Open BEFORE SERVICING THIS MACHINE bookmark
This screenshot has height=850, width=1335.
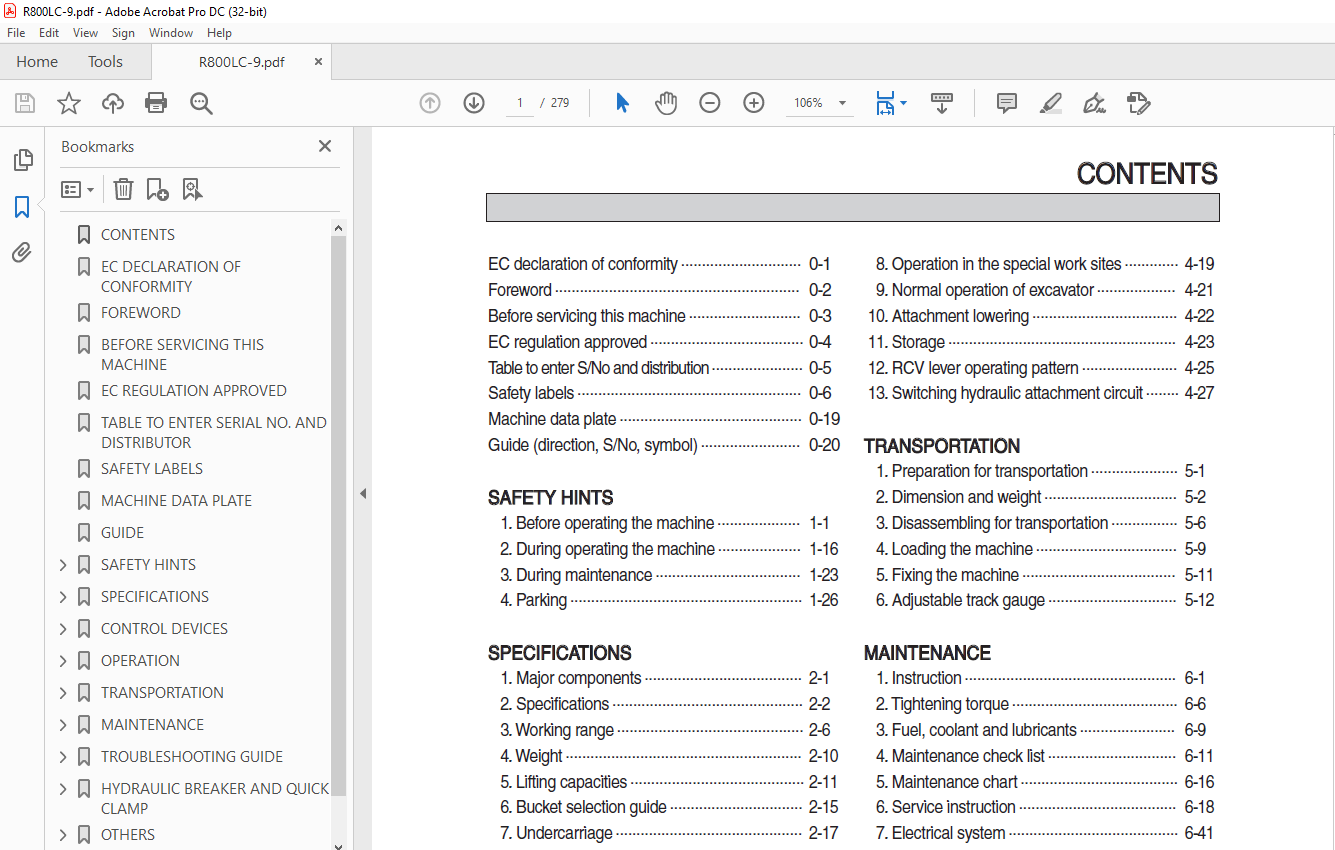(x=182, y=355)
